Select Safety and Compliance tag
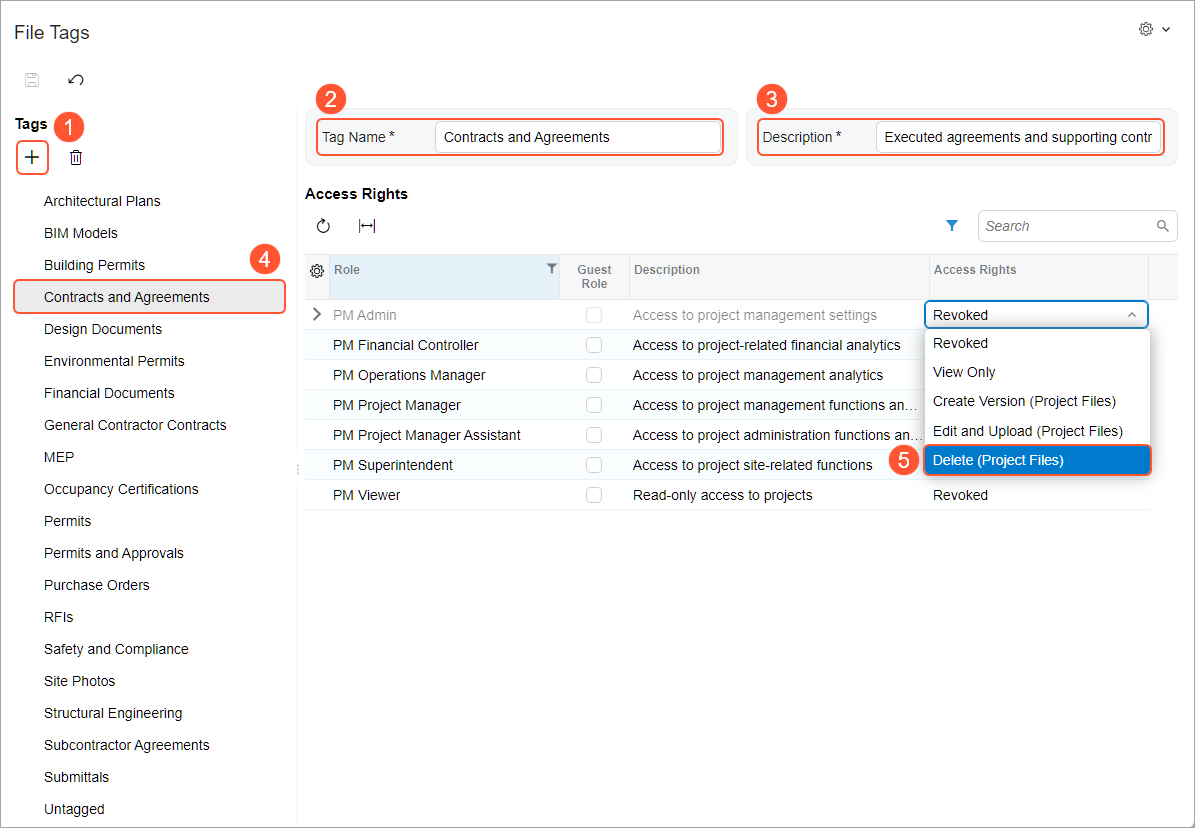Viewport: 1195px width, 828px height. (x=116, y=650)
